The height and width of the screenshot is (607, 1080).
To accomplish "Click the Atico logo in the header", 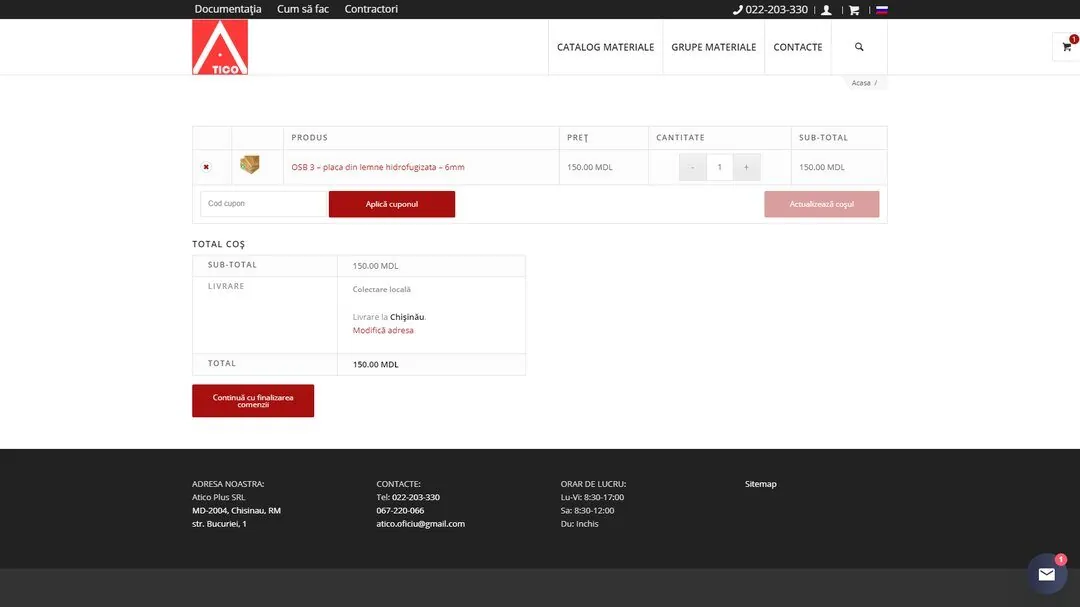I will 220,47.
